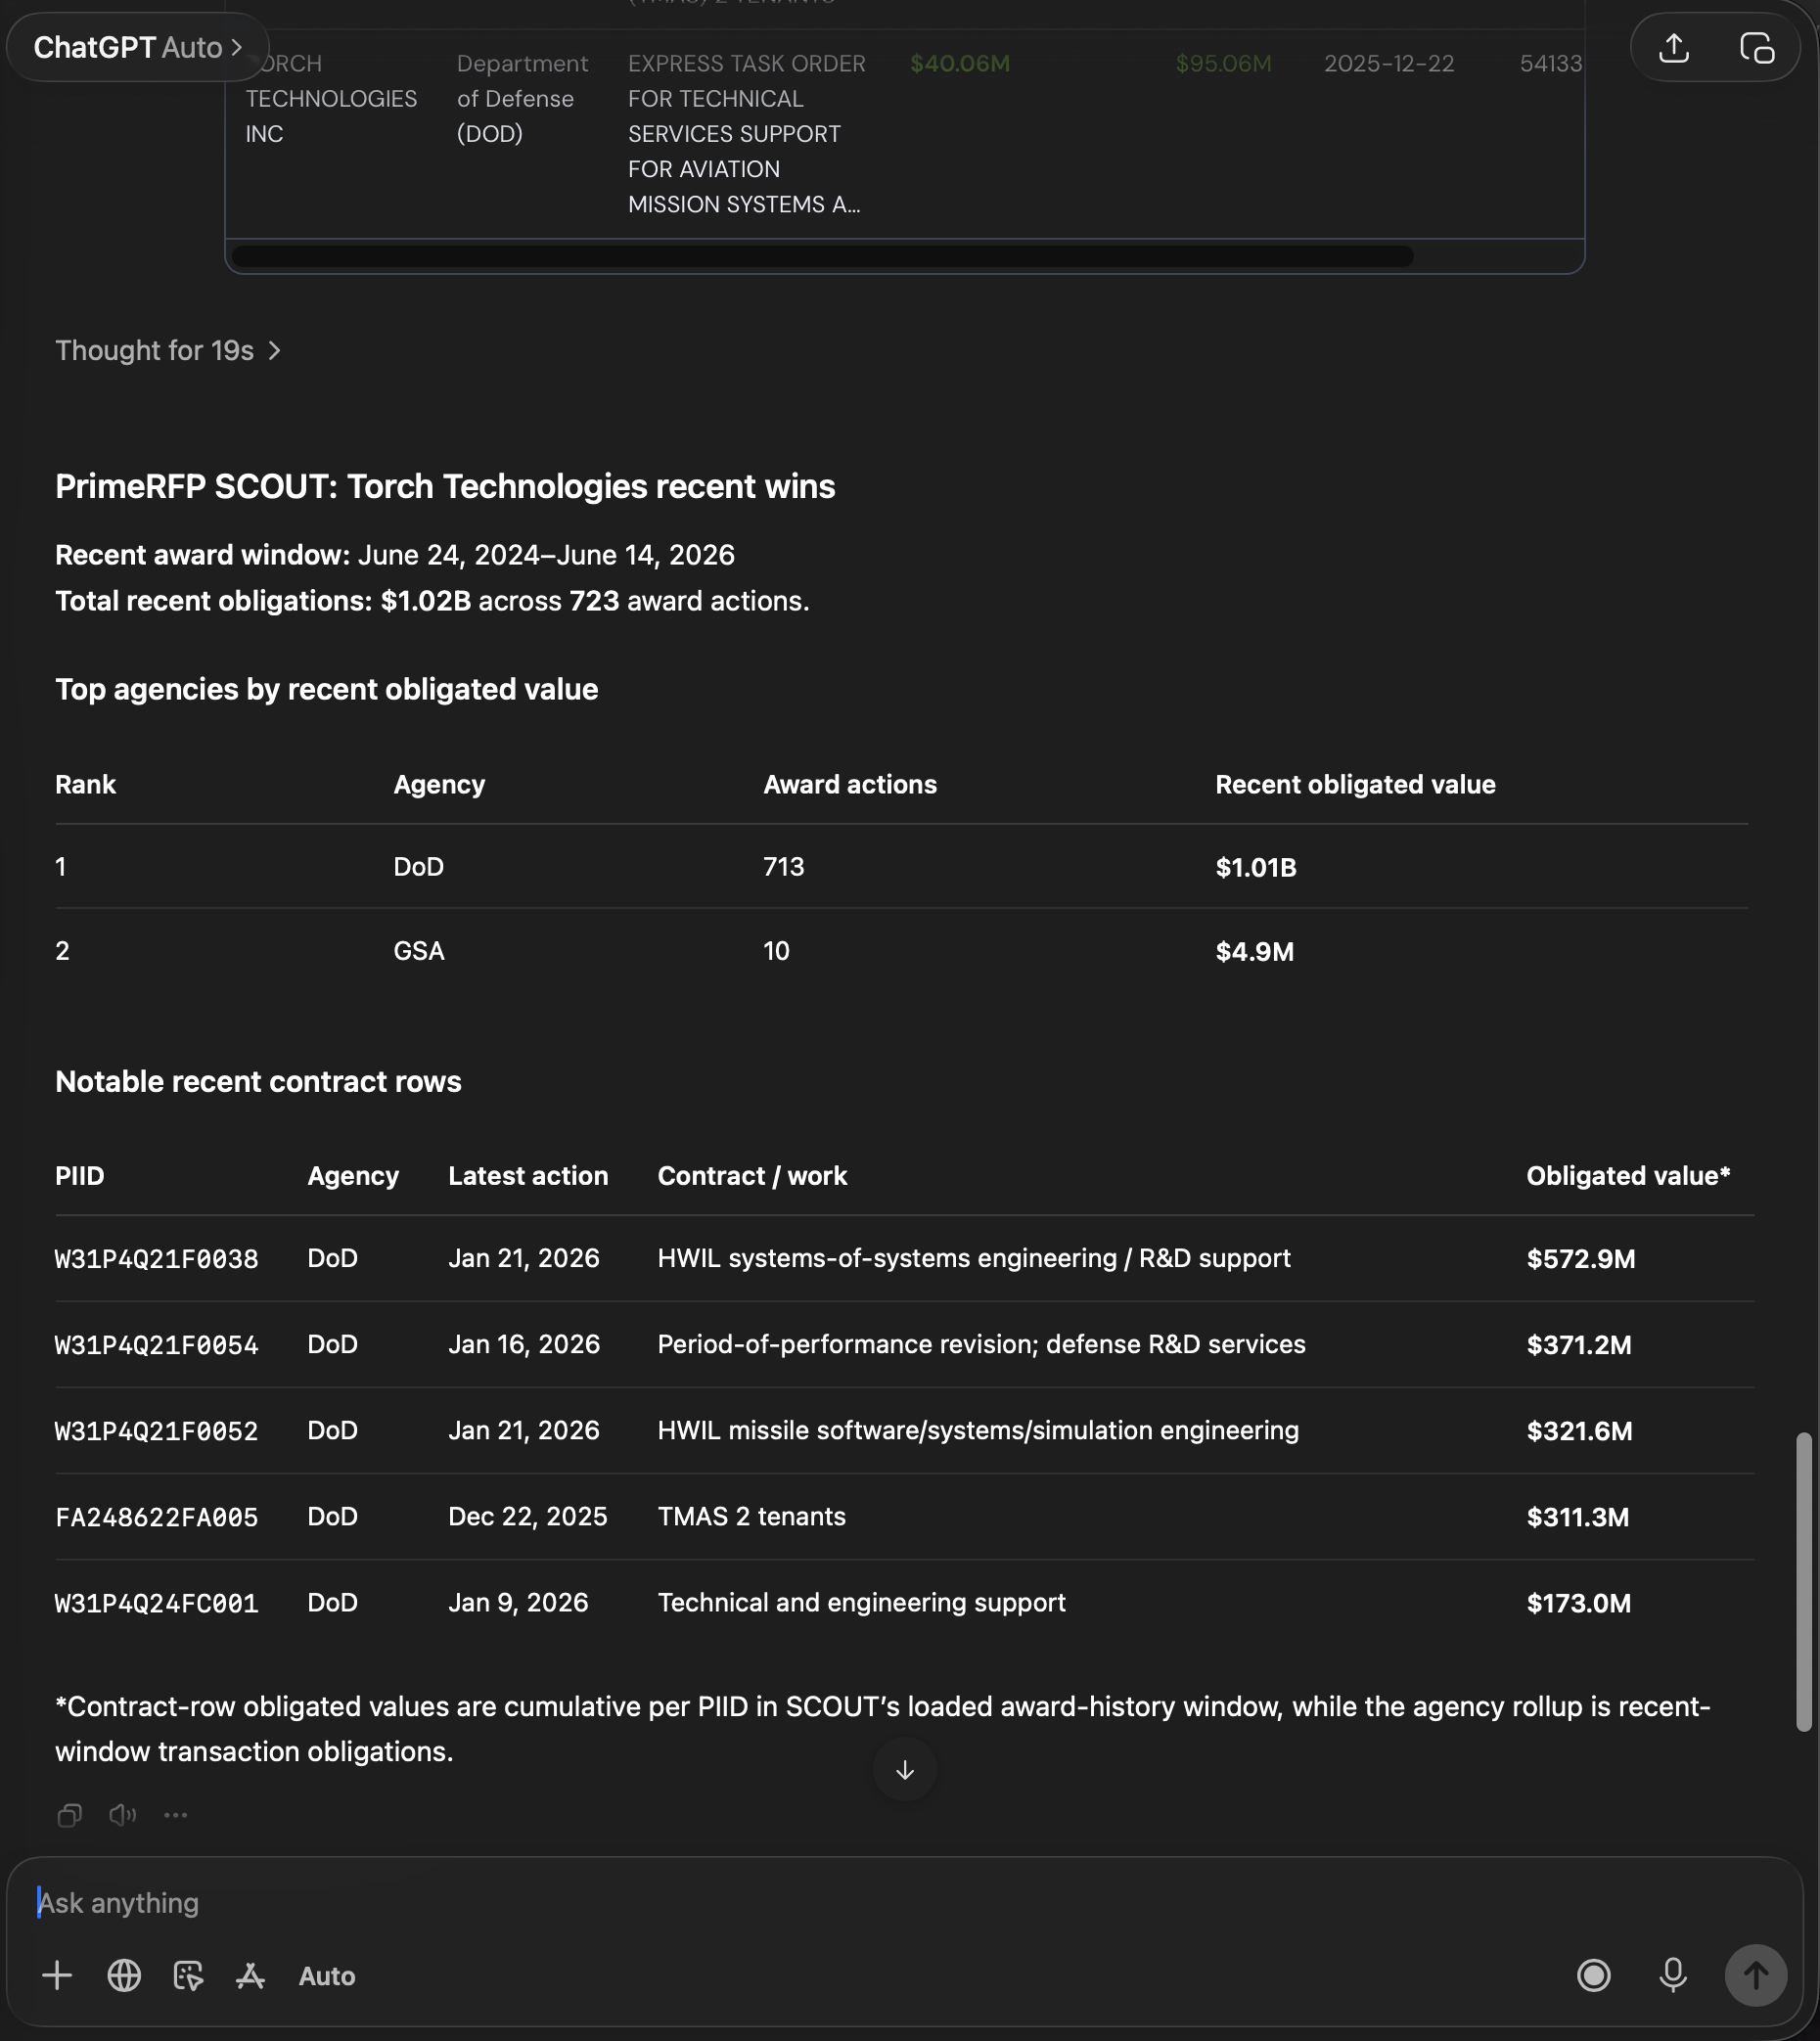Open the Auto mode selector in composer
The height and width of the screenshot is (2041, 1820).
[327, 1976]
